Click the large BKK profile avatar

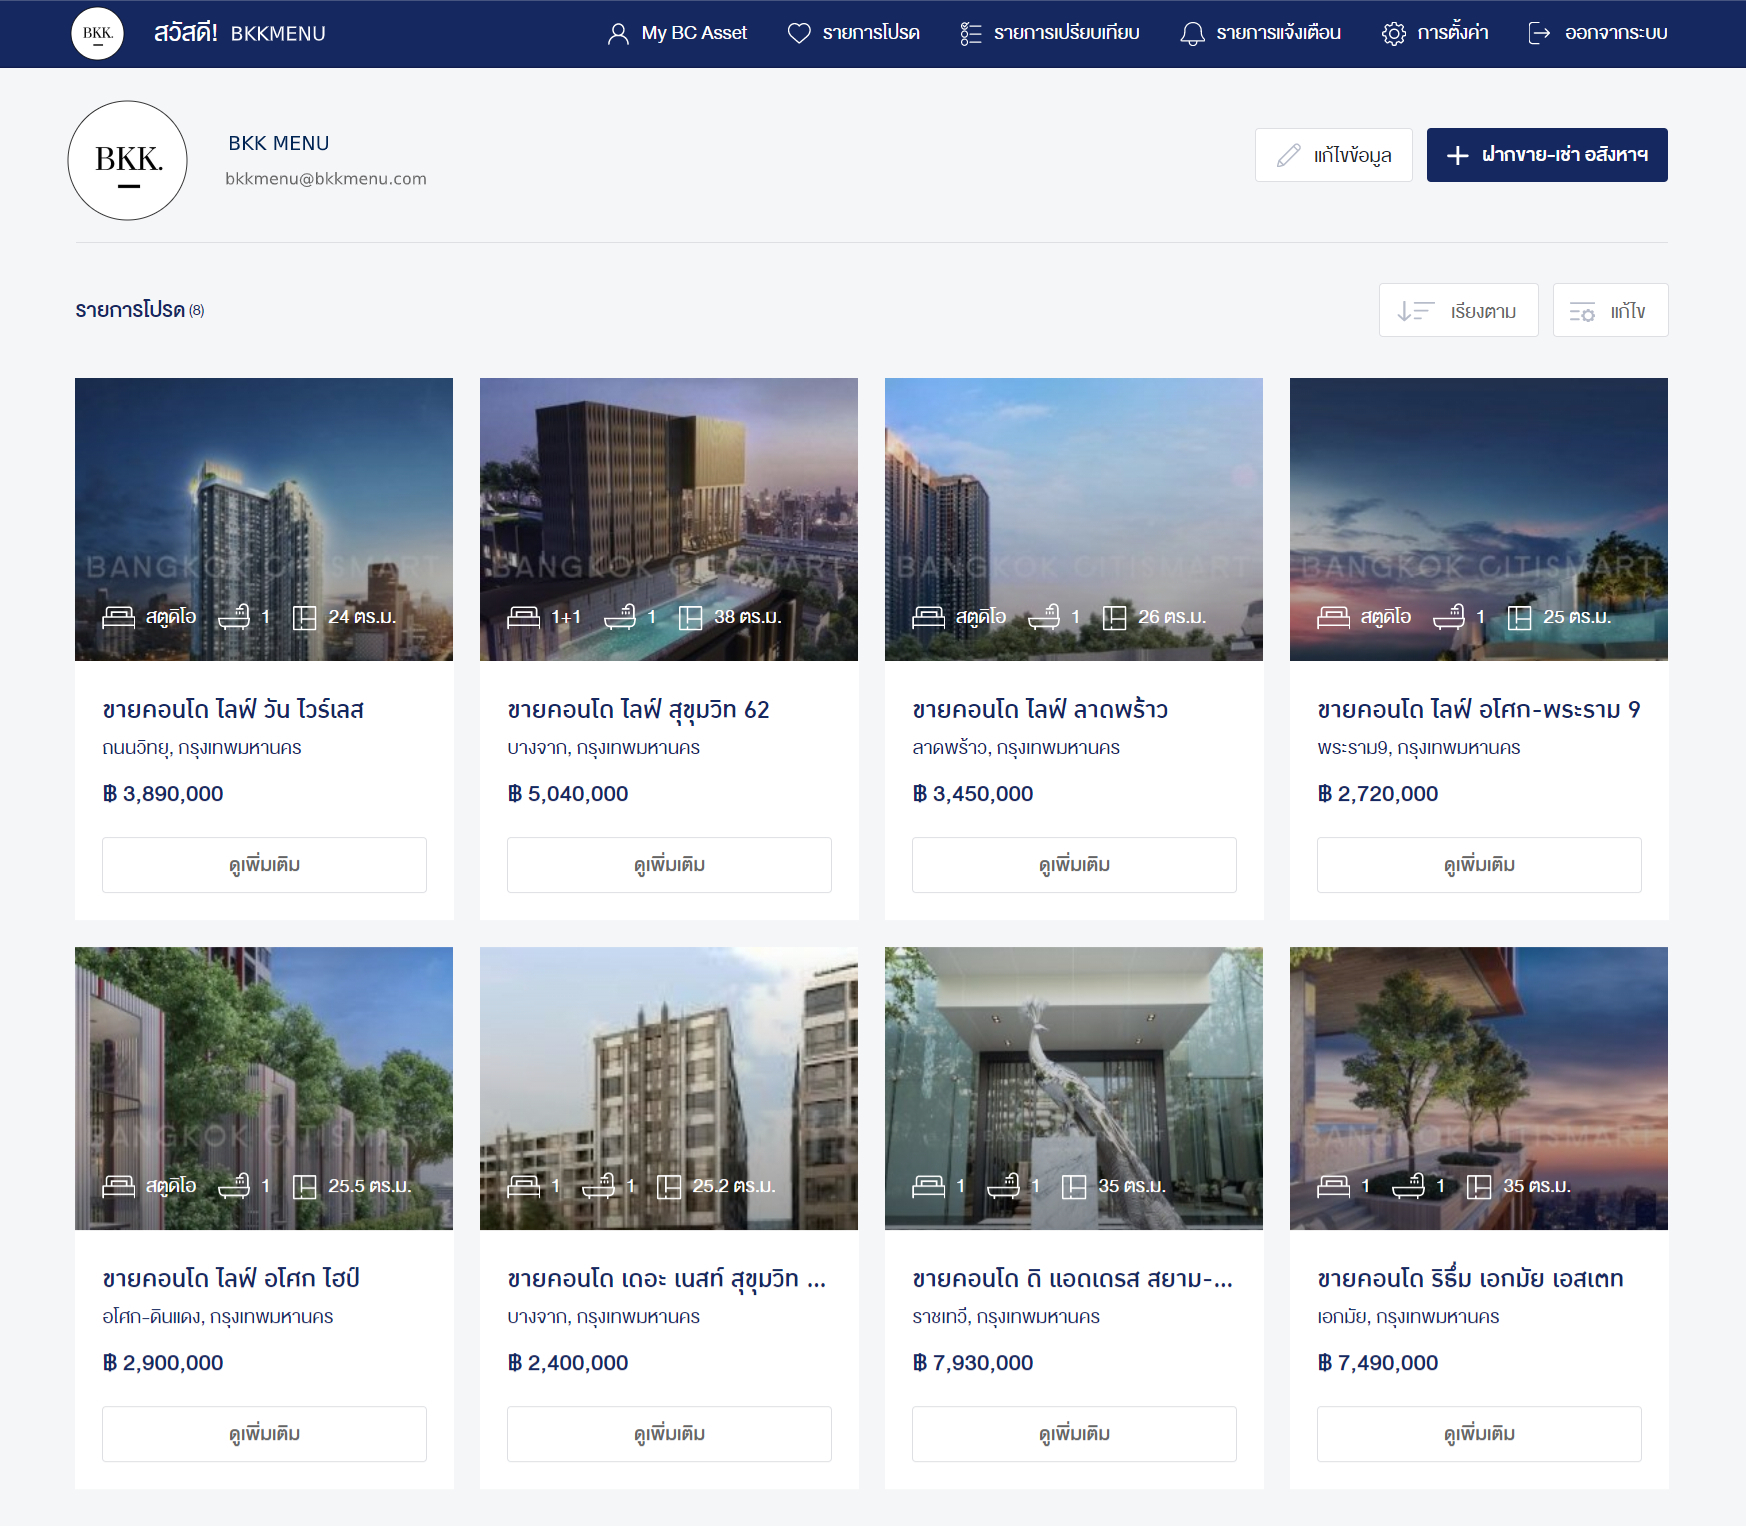(x=128, y=160)
